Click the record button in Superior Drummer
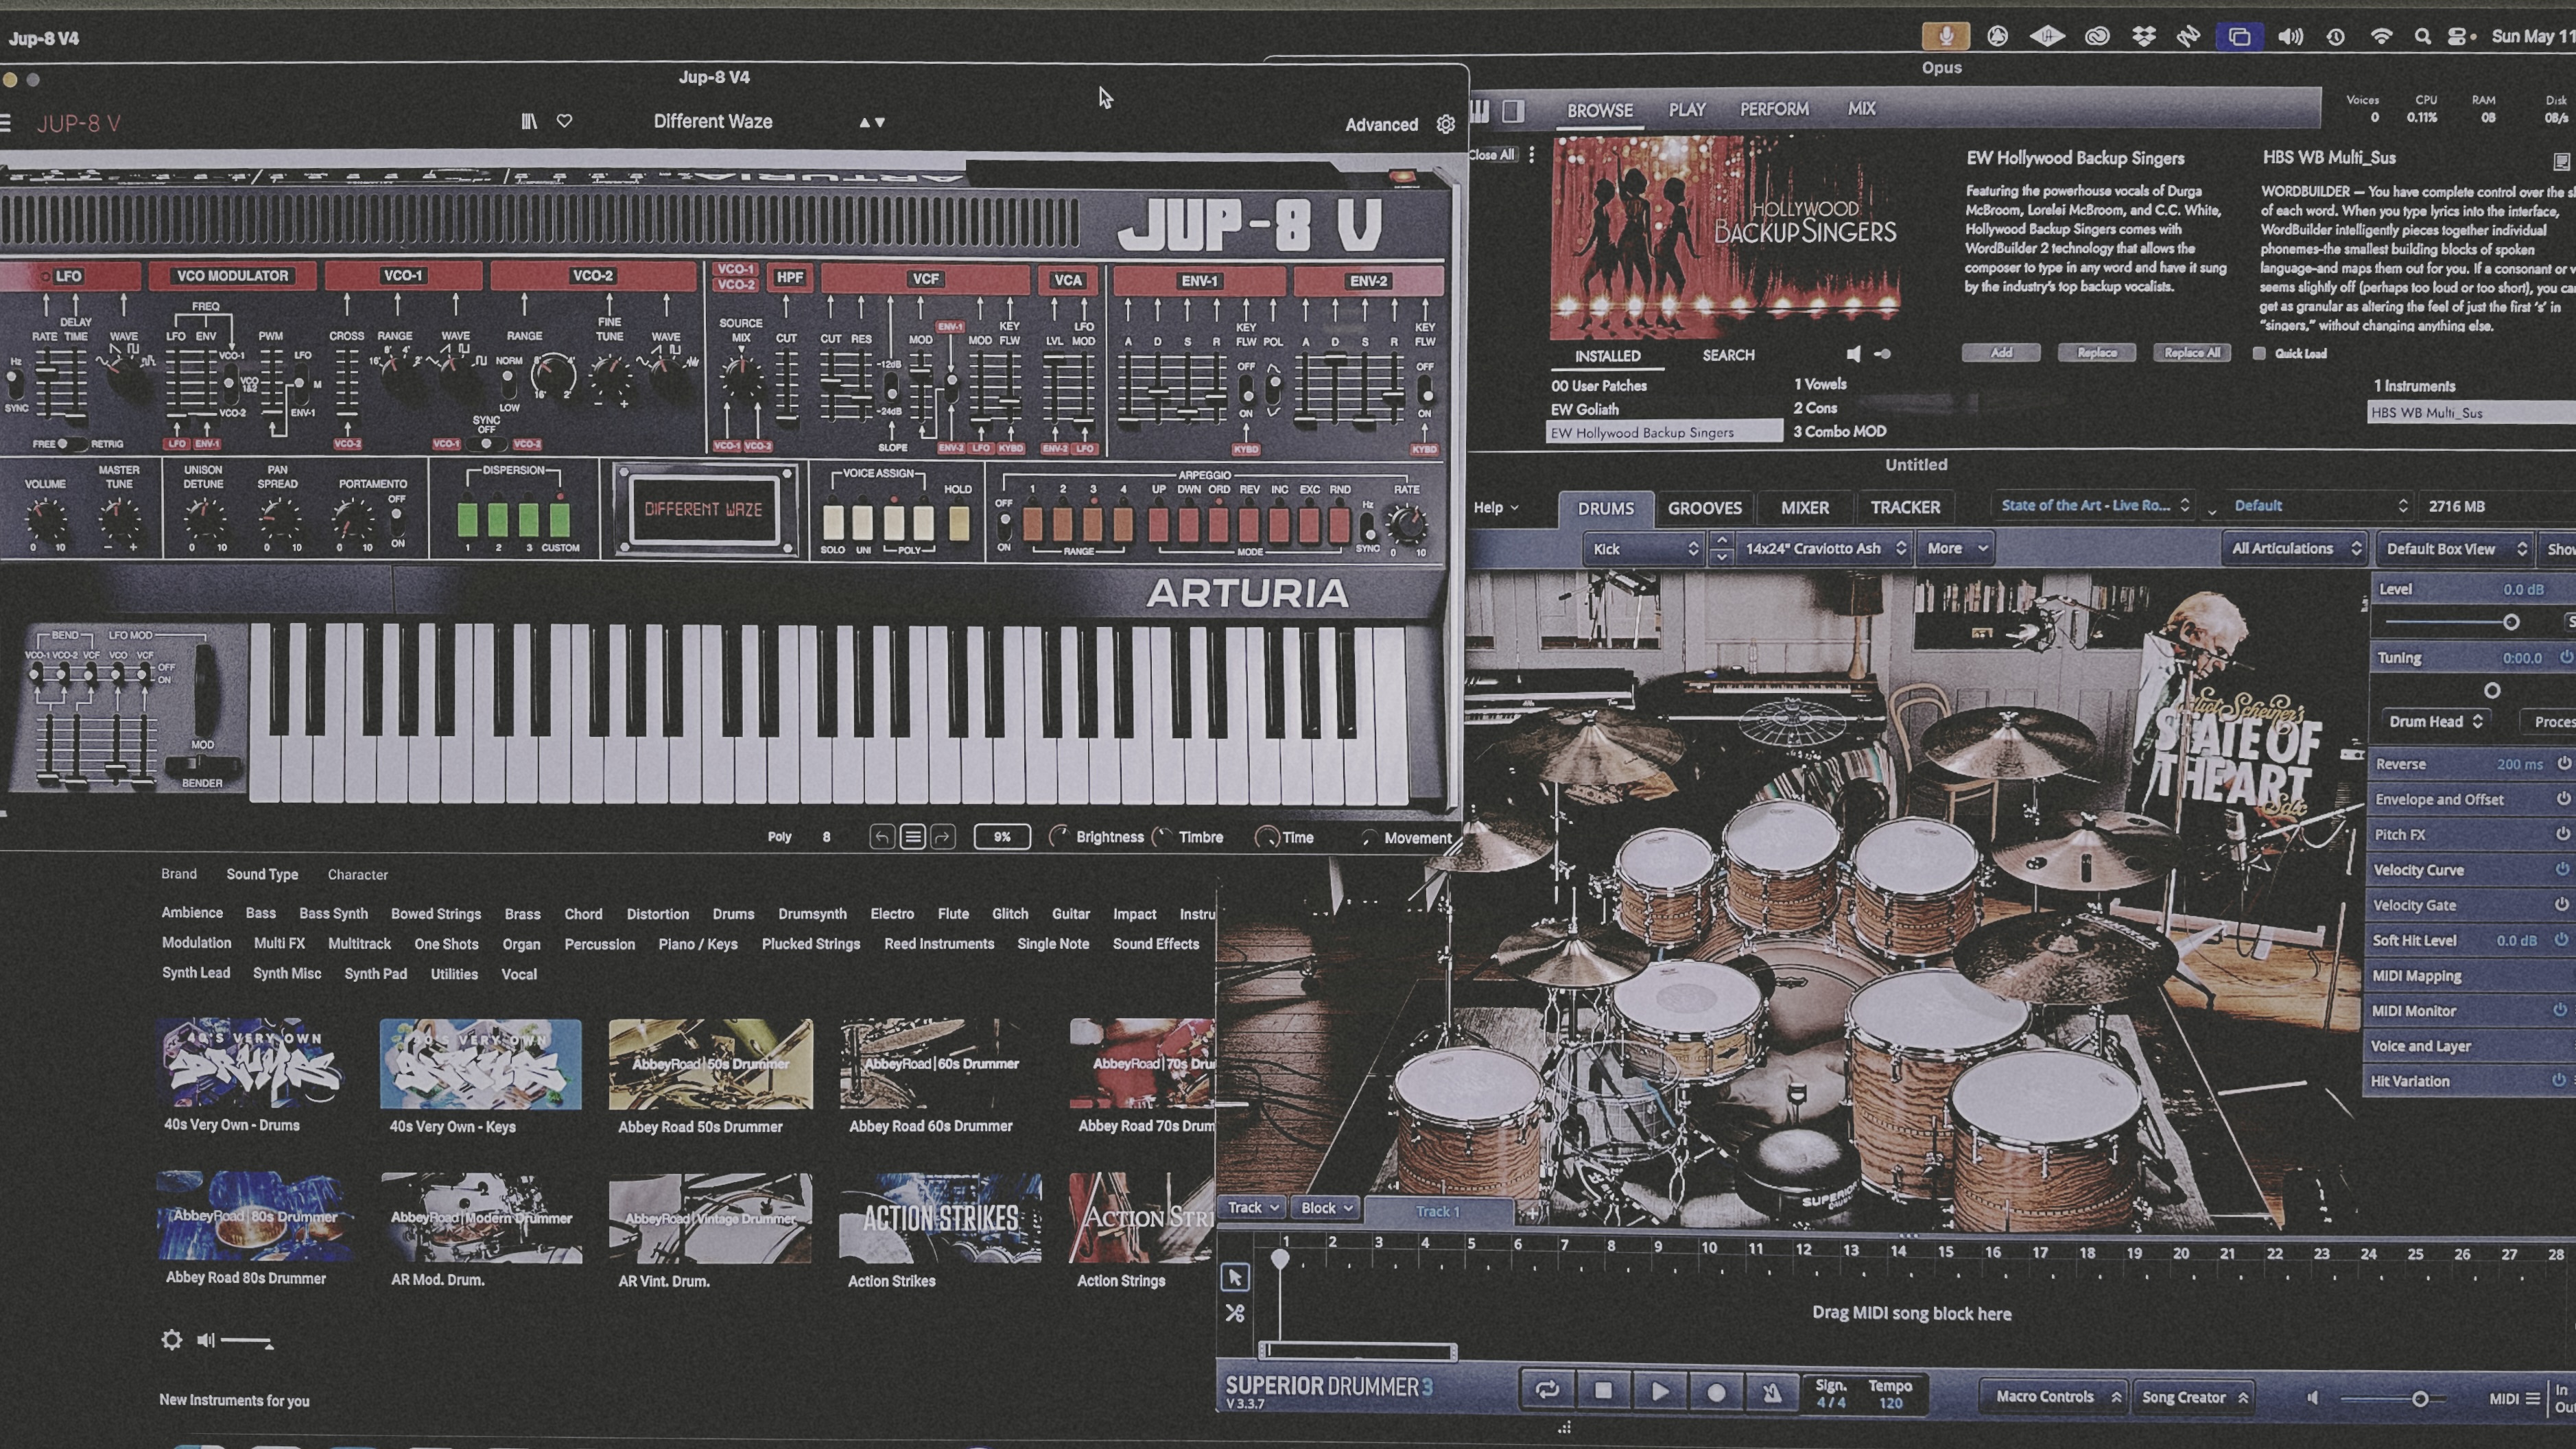Image resolution: width=2576 pixels, height=1449 pixels. pyautogui.click(x=1716, y=1392)
